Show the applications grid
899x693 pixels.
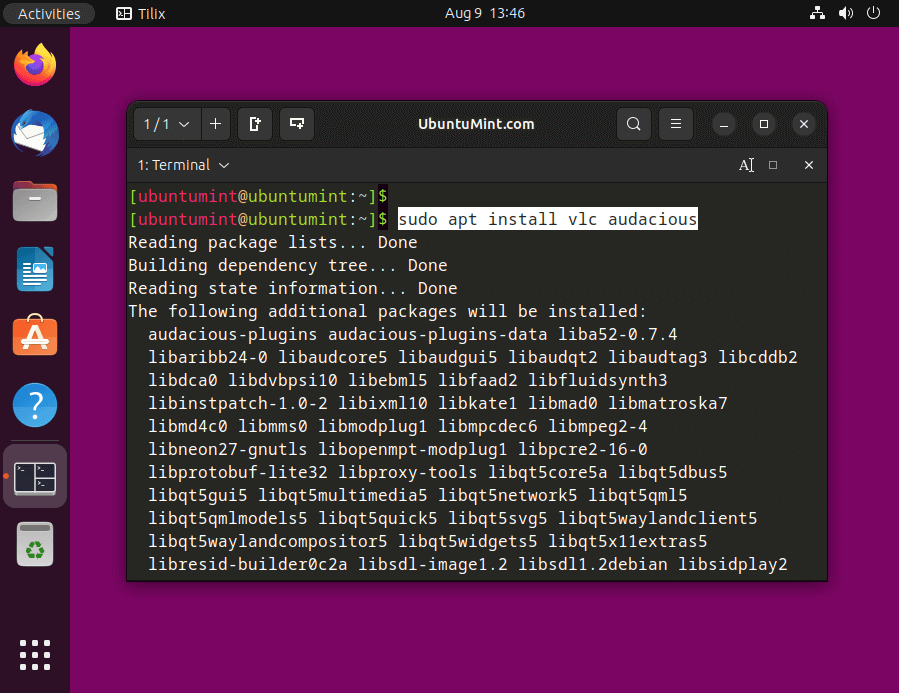[x=35, y=655]
